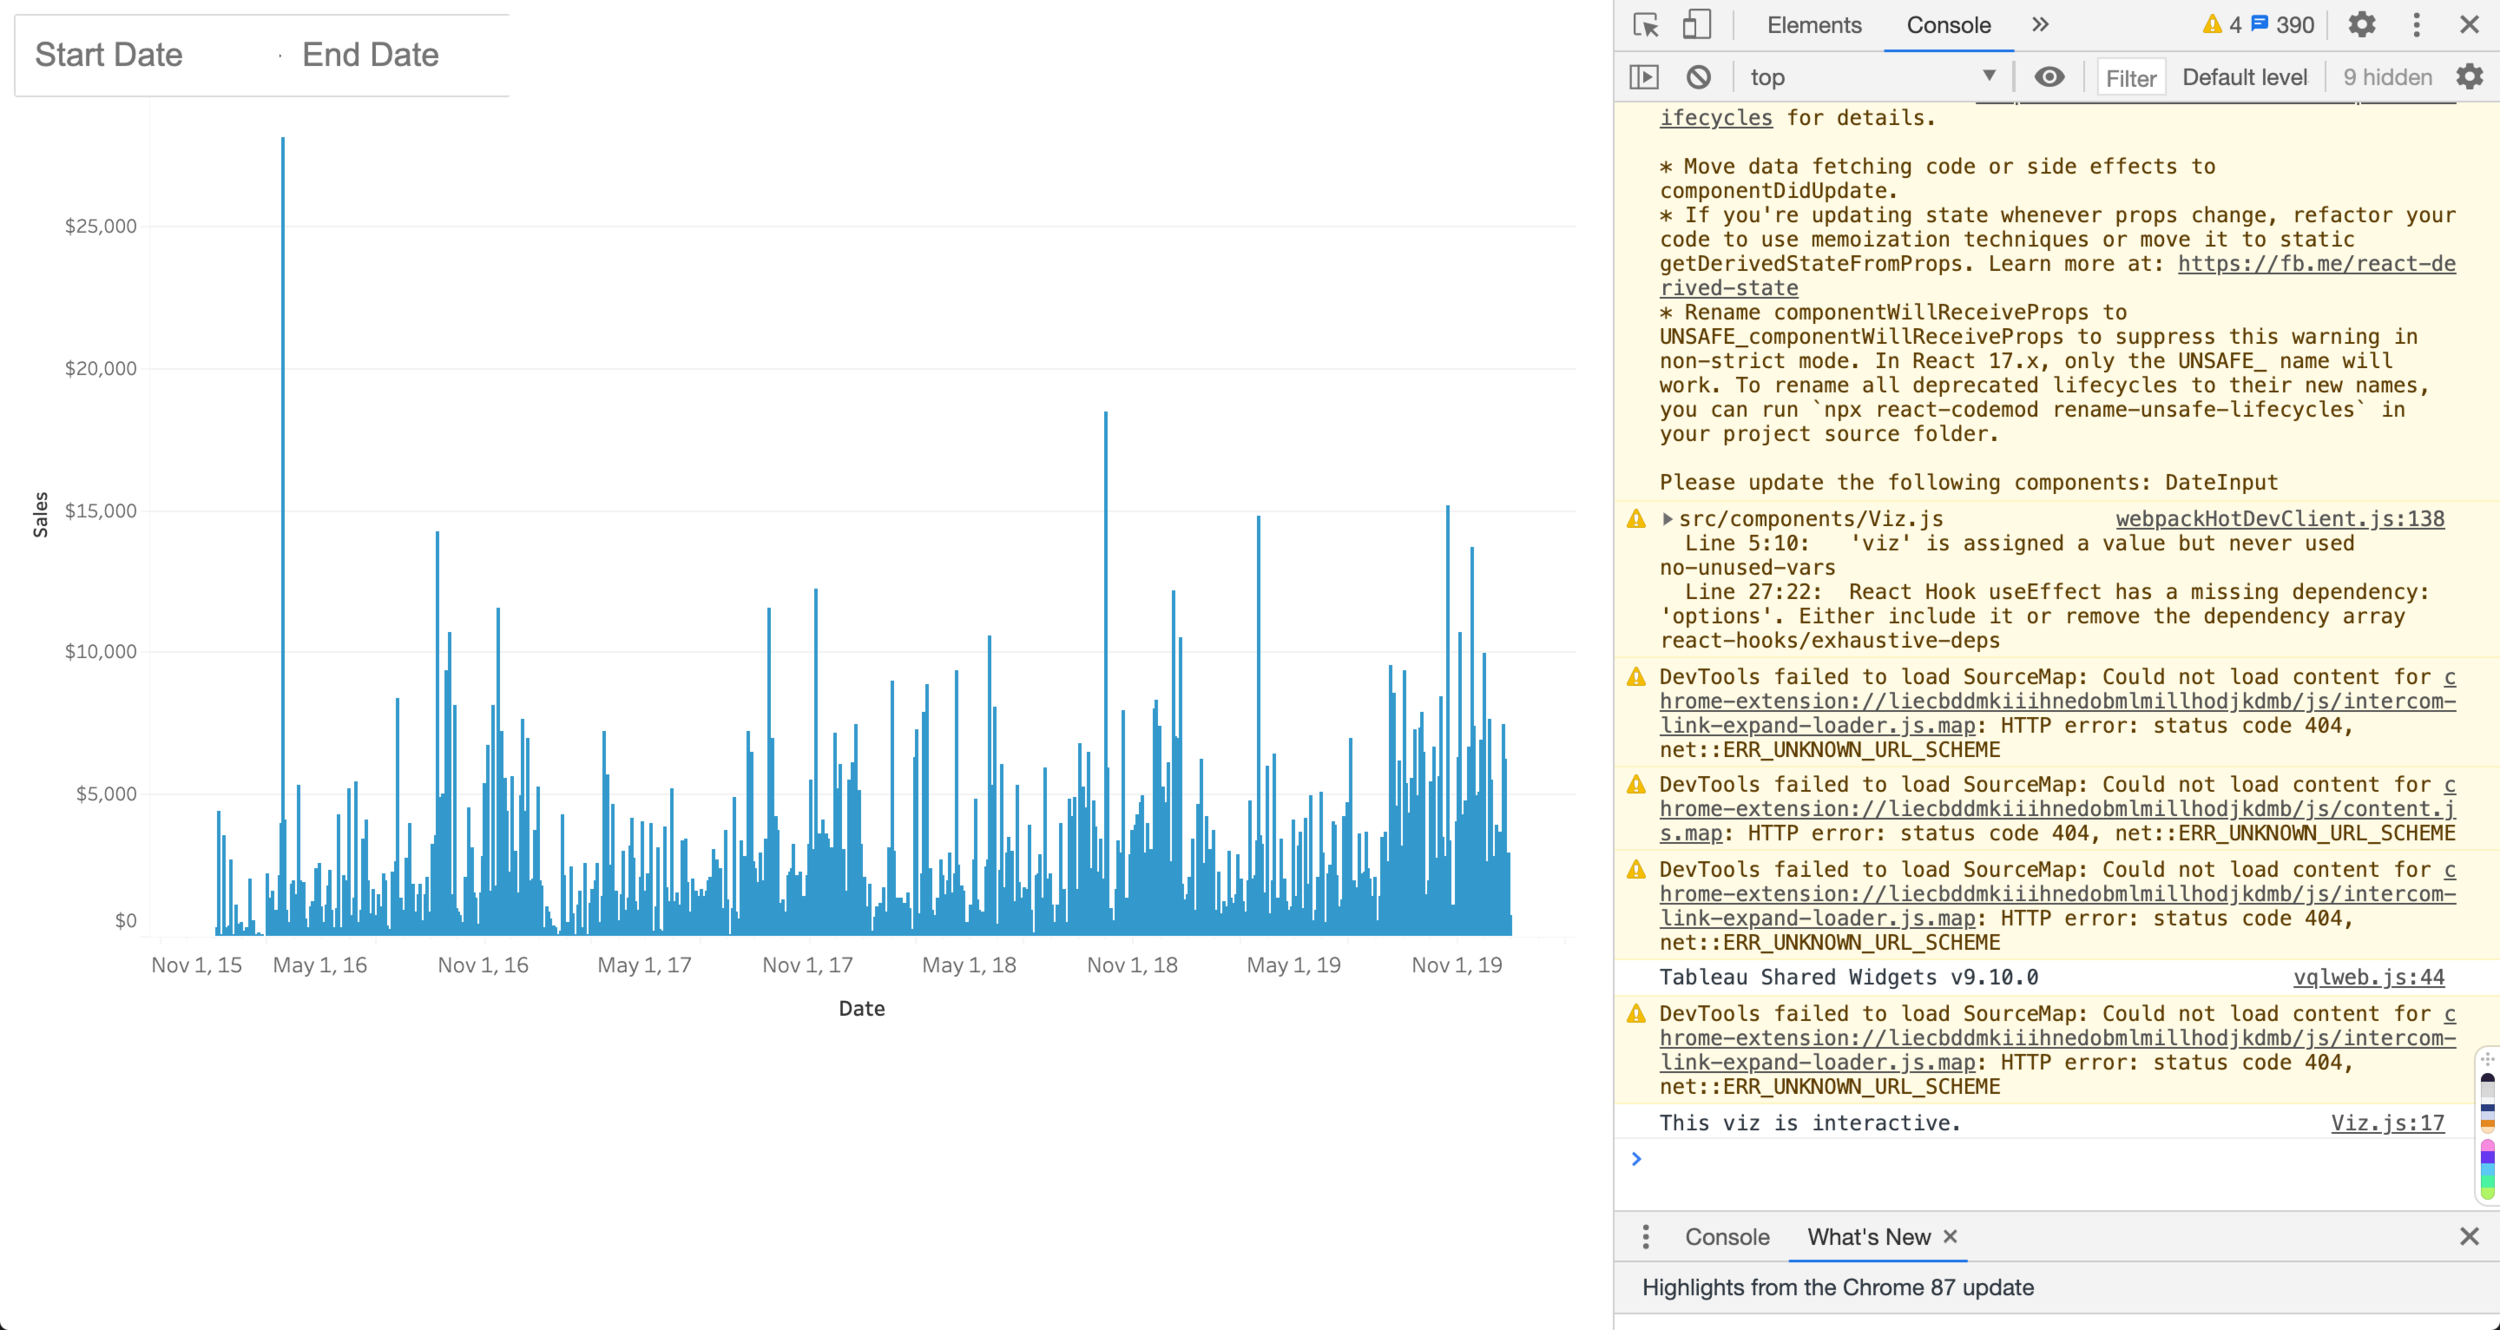This screenshot has height=1330, width=2500.
Task: Click the 'This viz is interactive.' message
Action: click(1810, 1123)
